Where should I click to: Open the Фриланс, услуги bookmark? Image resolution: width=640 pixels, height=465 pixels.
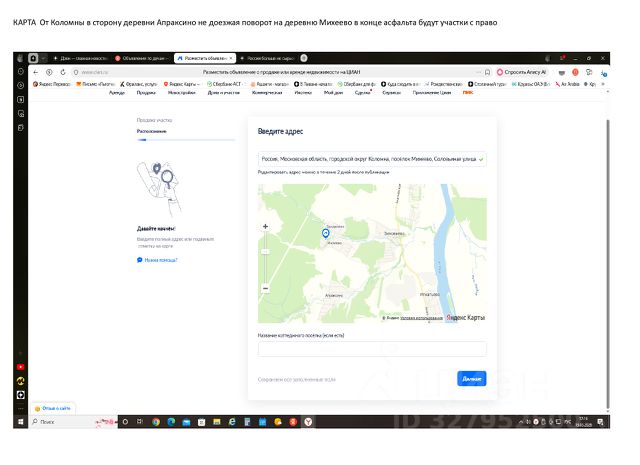click(138, 84)
